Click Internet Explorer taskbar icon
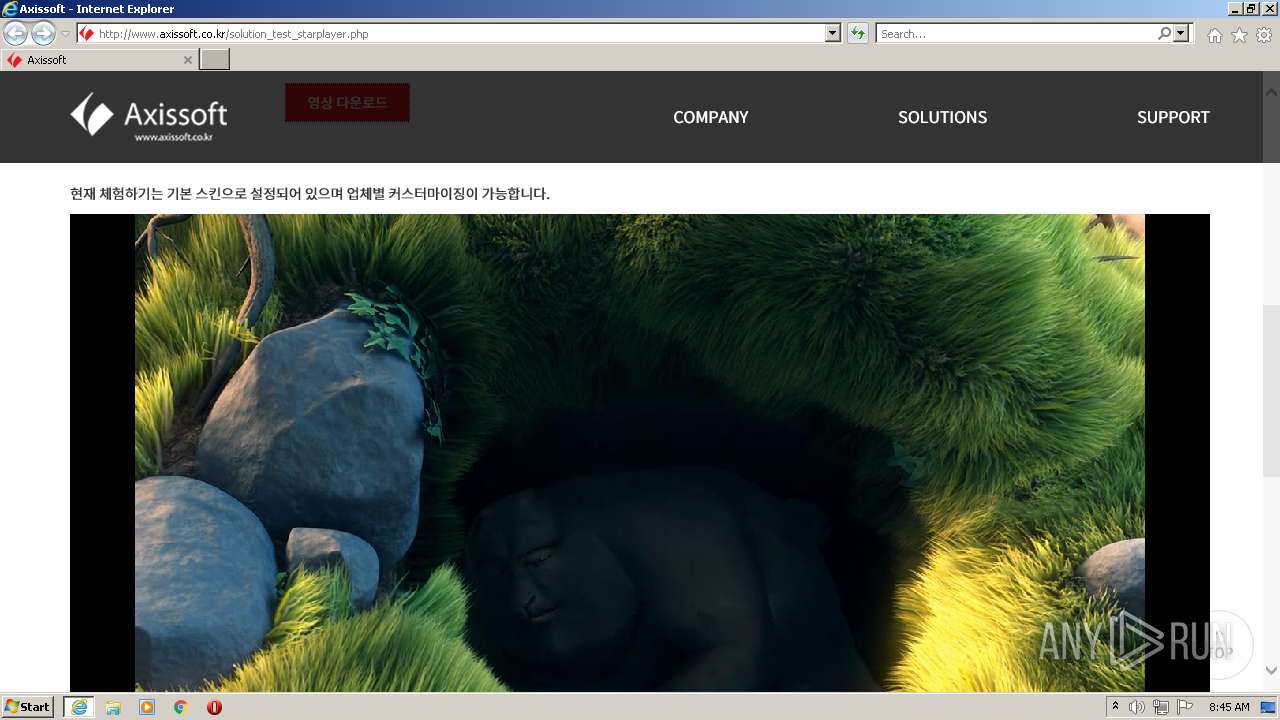 (x=79, y=707)
